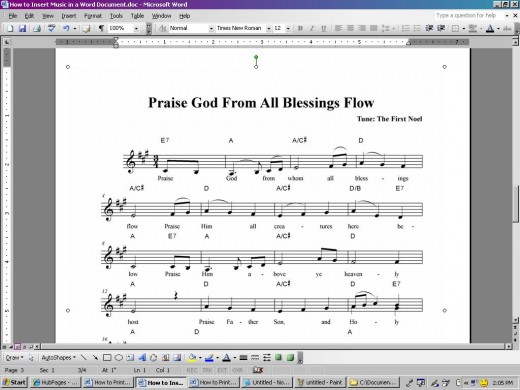Click the New Blank Document icon

tap(10, 28)
